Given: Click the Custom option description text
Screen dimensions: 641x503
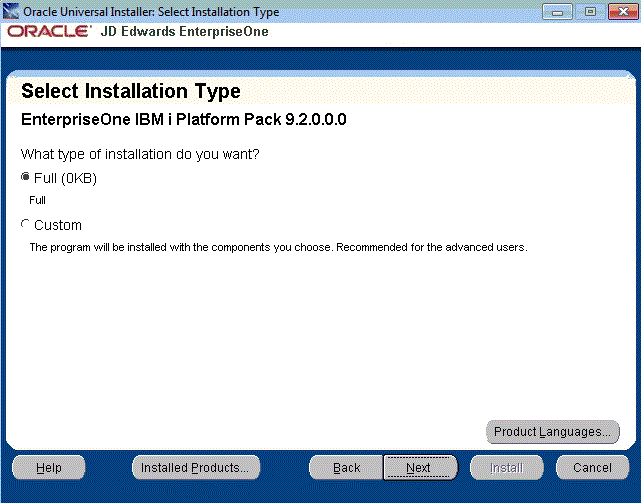Looking at the screenshot, I should [278, 247].
